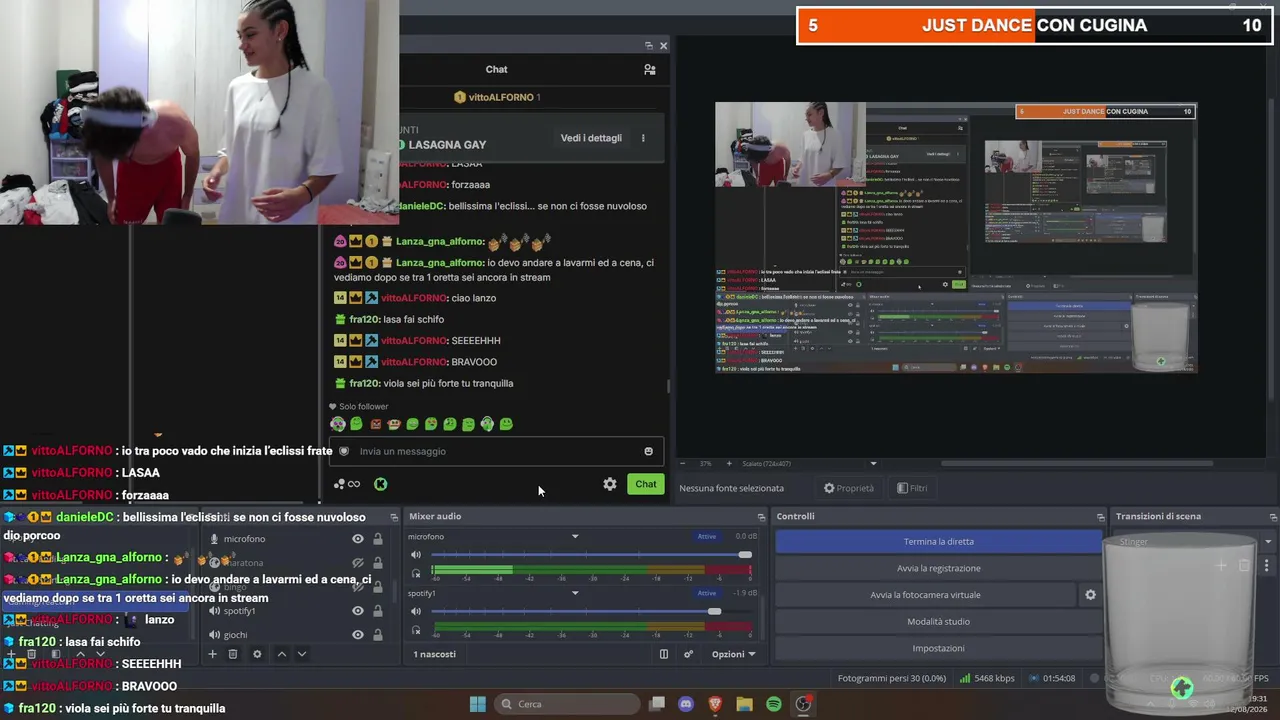Viewport: 1280px width, 720px height.
Task: Toggle lock on spotify1 source
Action: (x=377, y=611)
